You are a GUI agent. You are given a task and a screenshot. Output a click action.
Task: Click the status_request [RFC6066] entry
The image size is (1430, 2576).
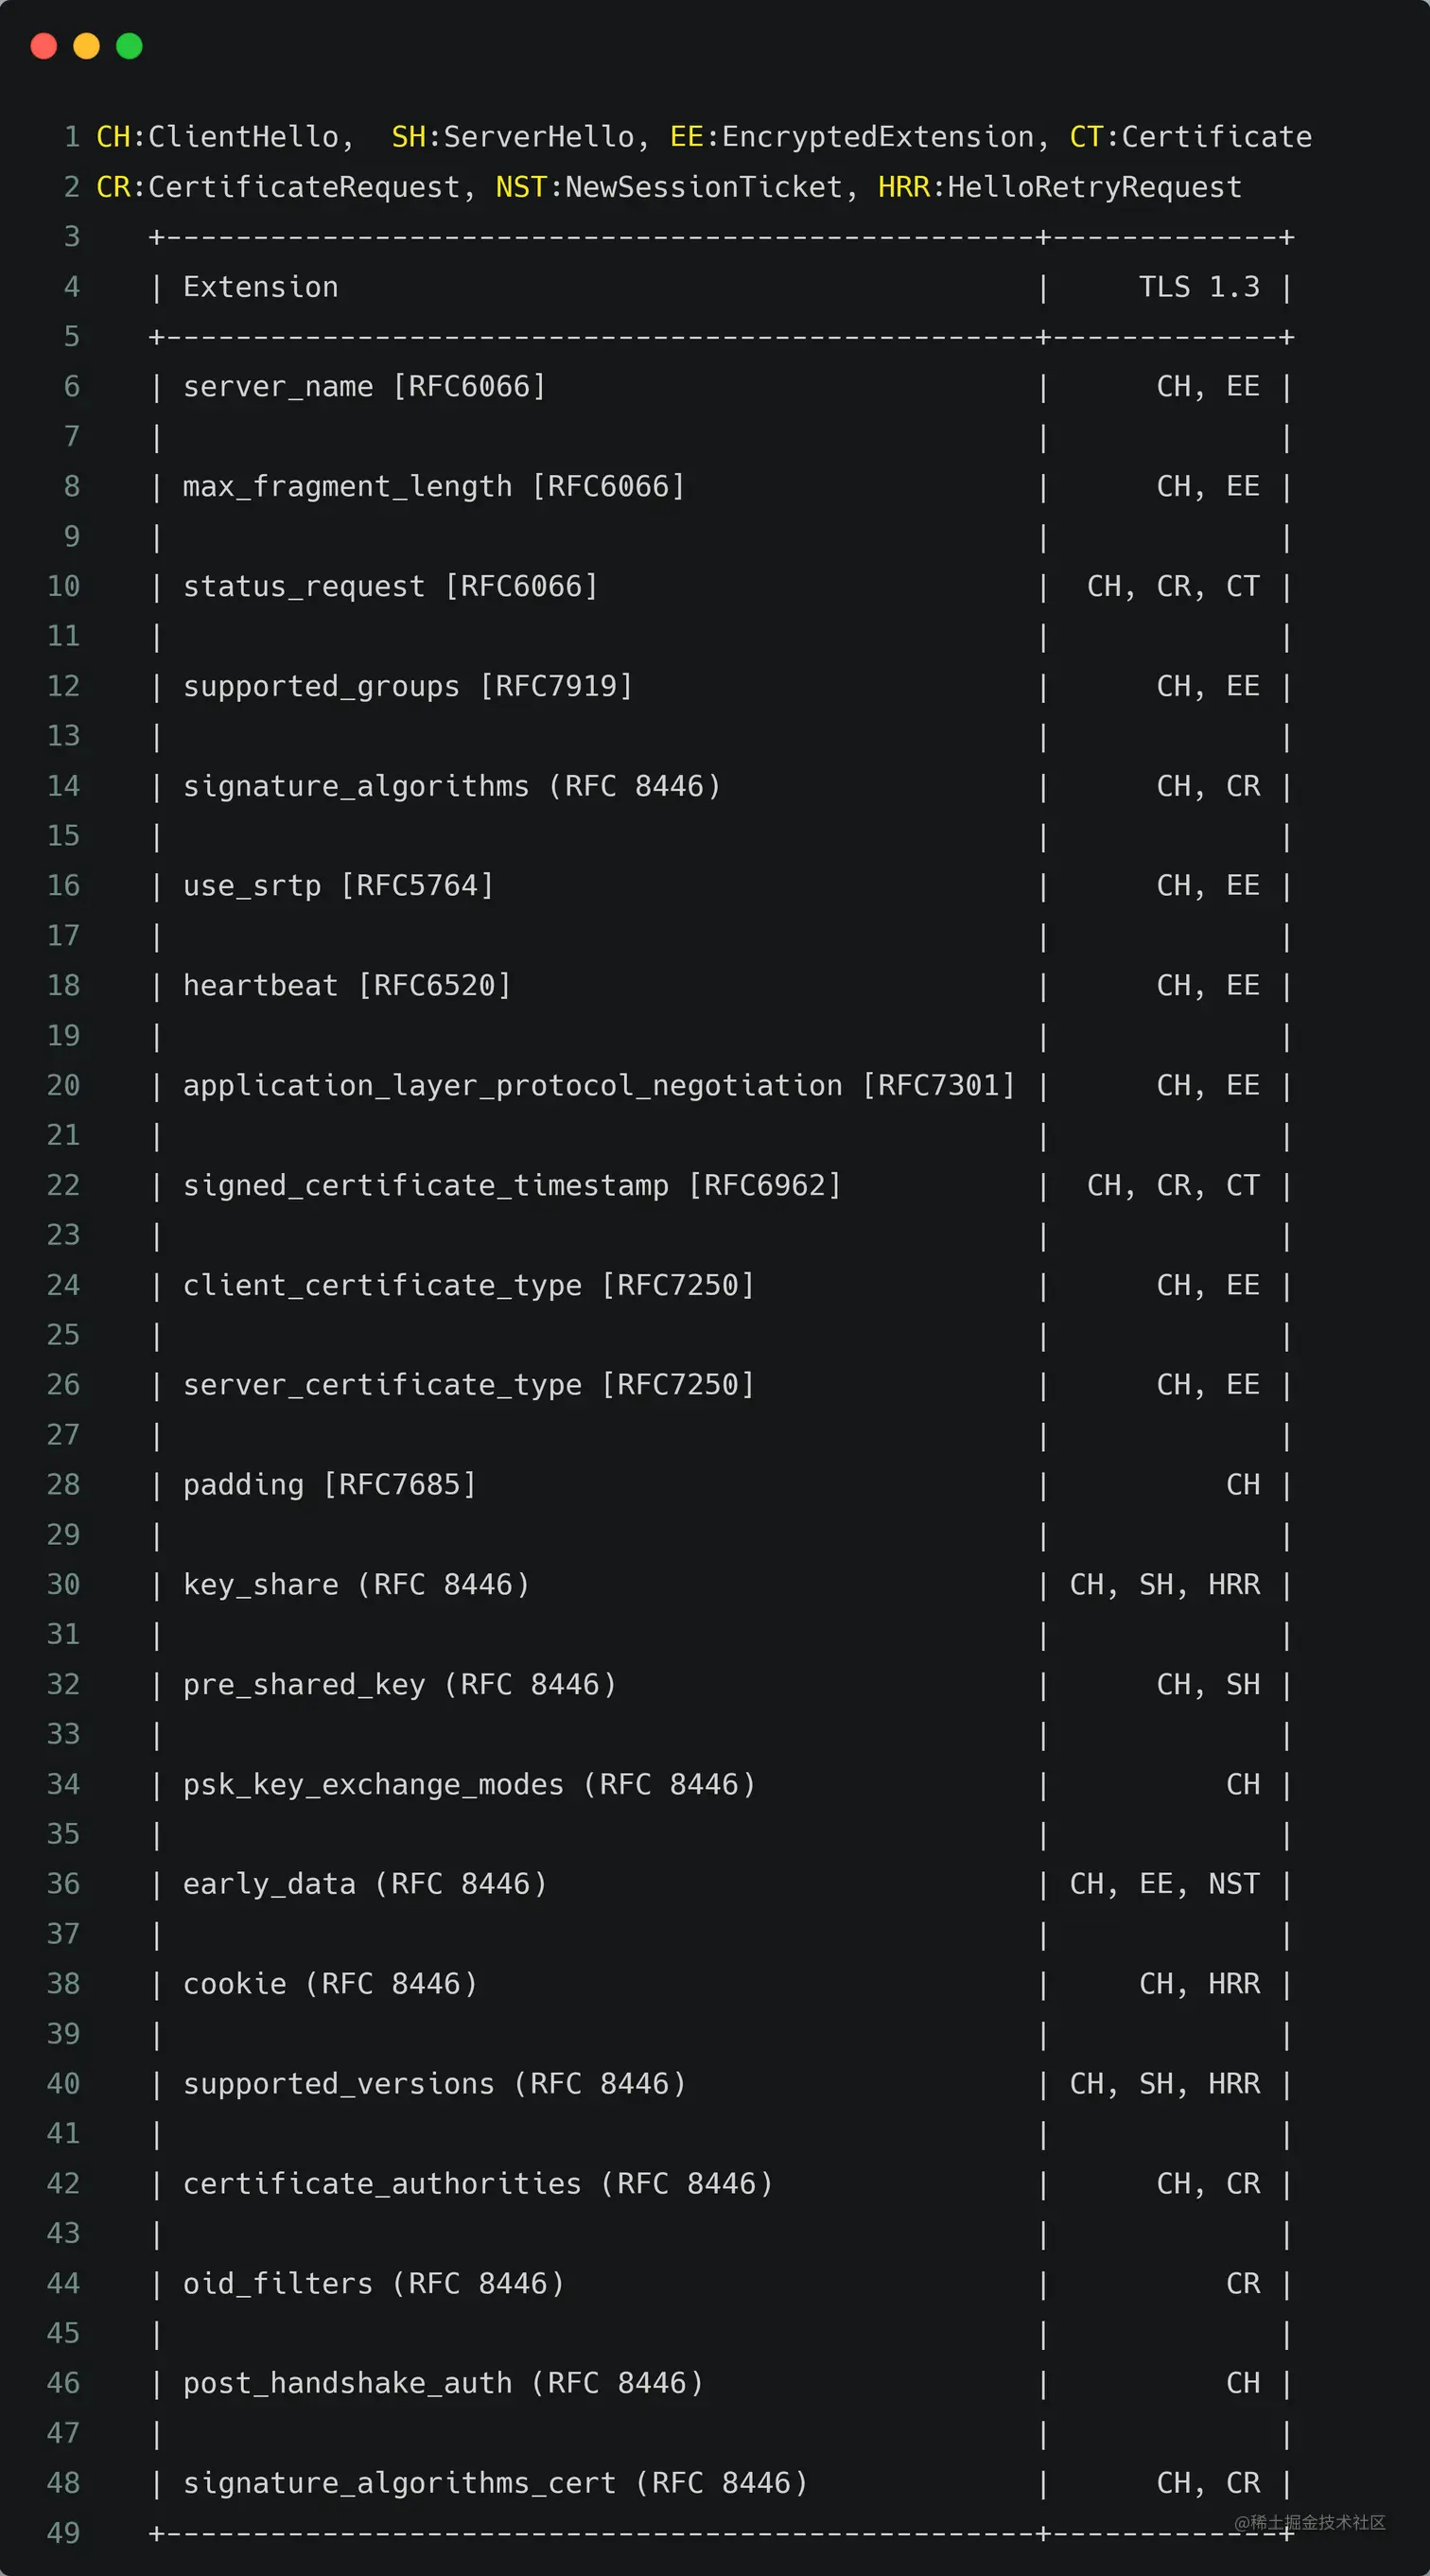point(391,587)
